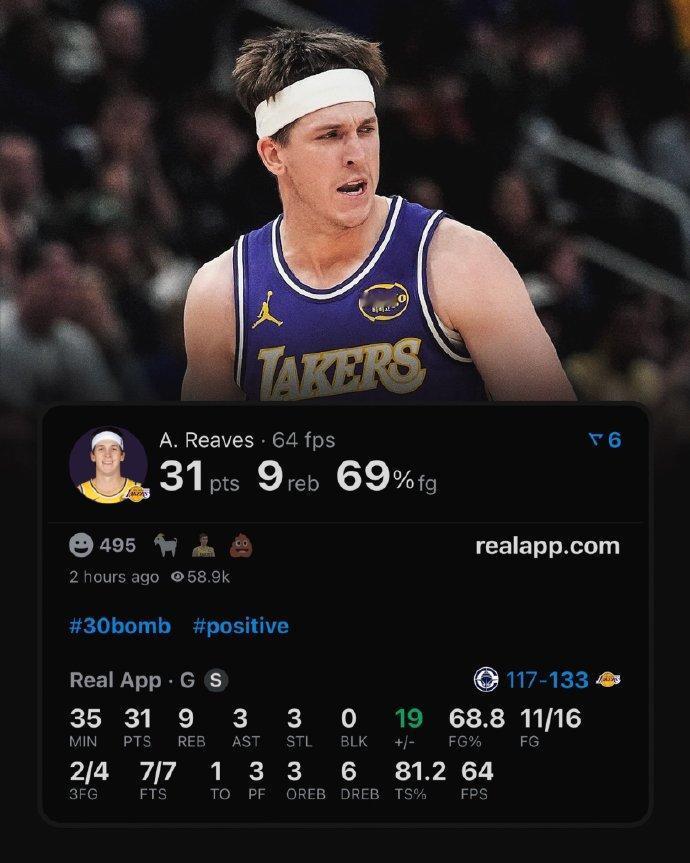Screen dimensions: 690x863
Task: Tap the opponent team logo by score
Action: 486,680
